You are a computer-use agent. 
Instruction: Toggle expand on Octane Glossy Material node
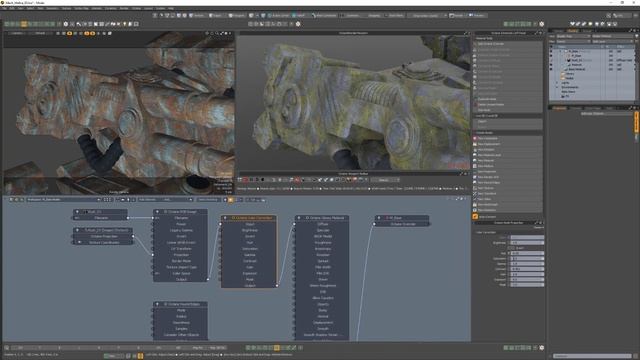(x=299, y=218)
